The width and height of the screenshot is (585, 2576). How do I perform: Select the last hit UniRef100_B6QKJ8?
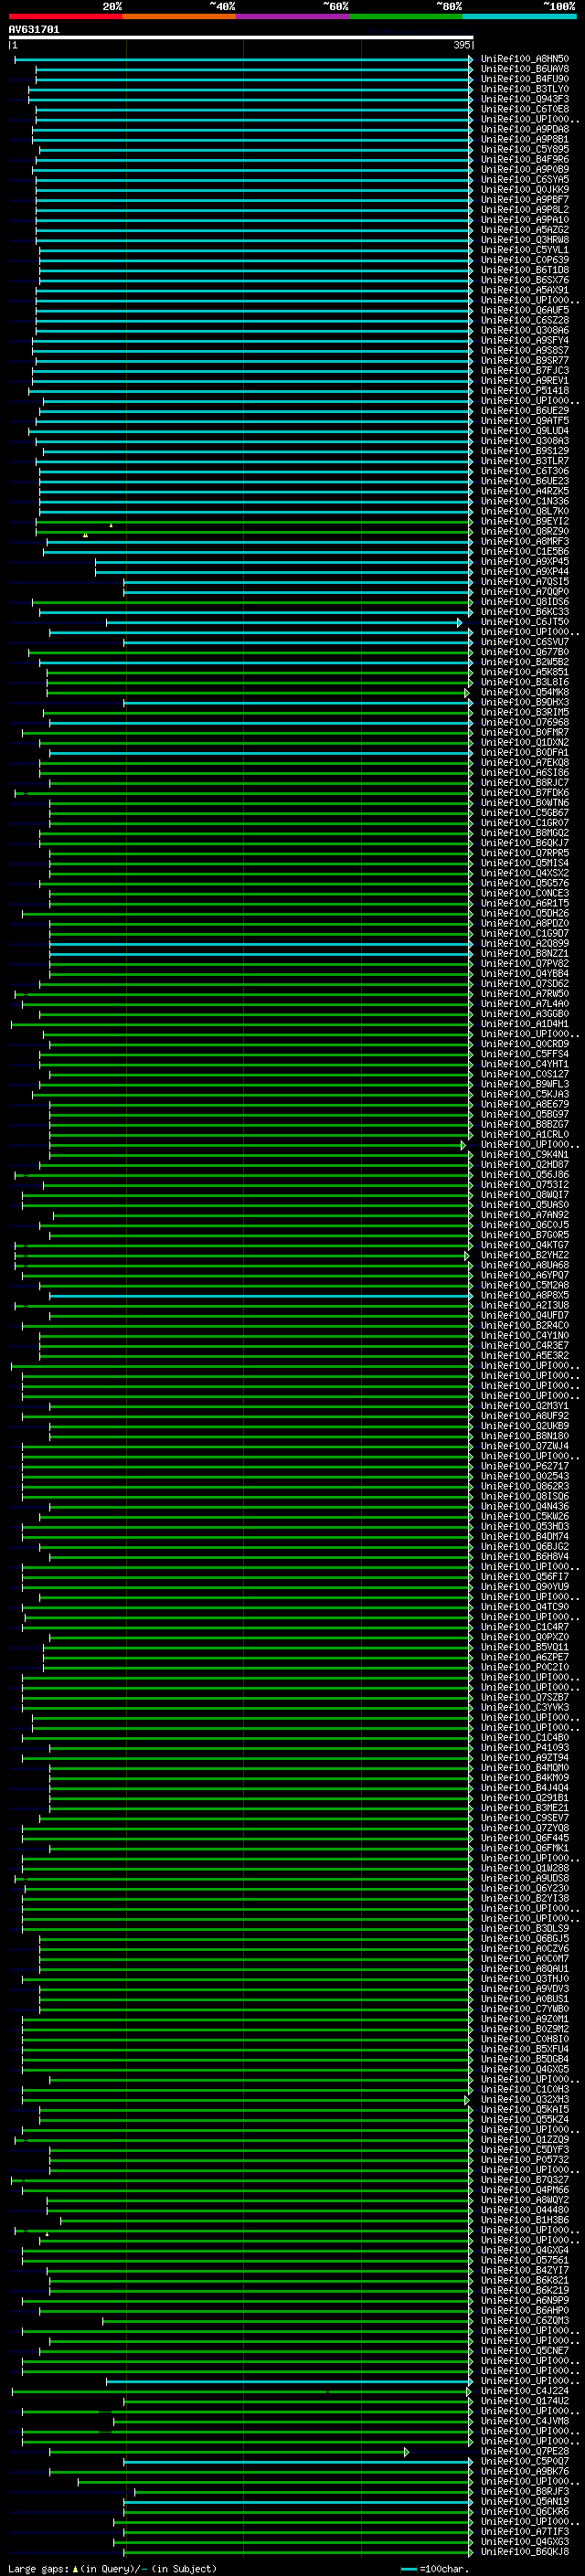(524, 2552)
